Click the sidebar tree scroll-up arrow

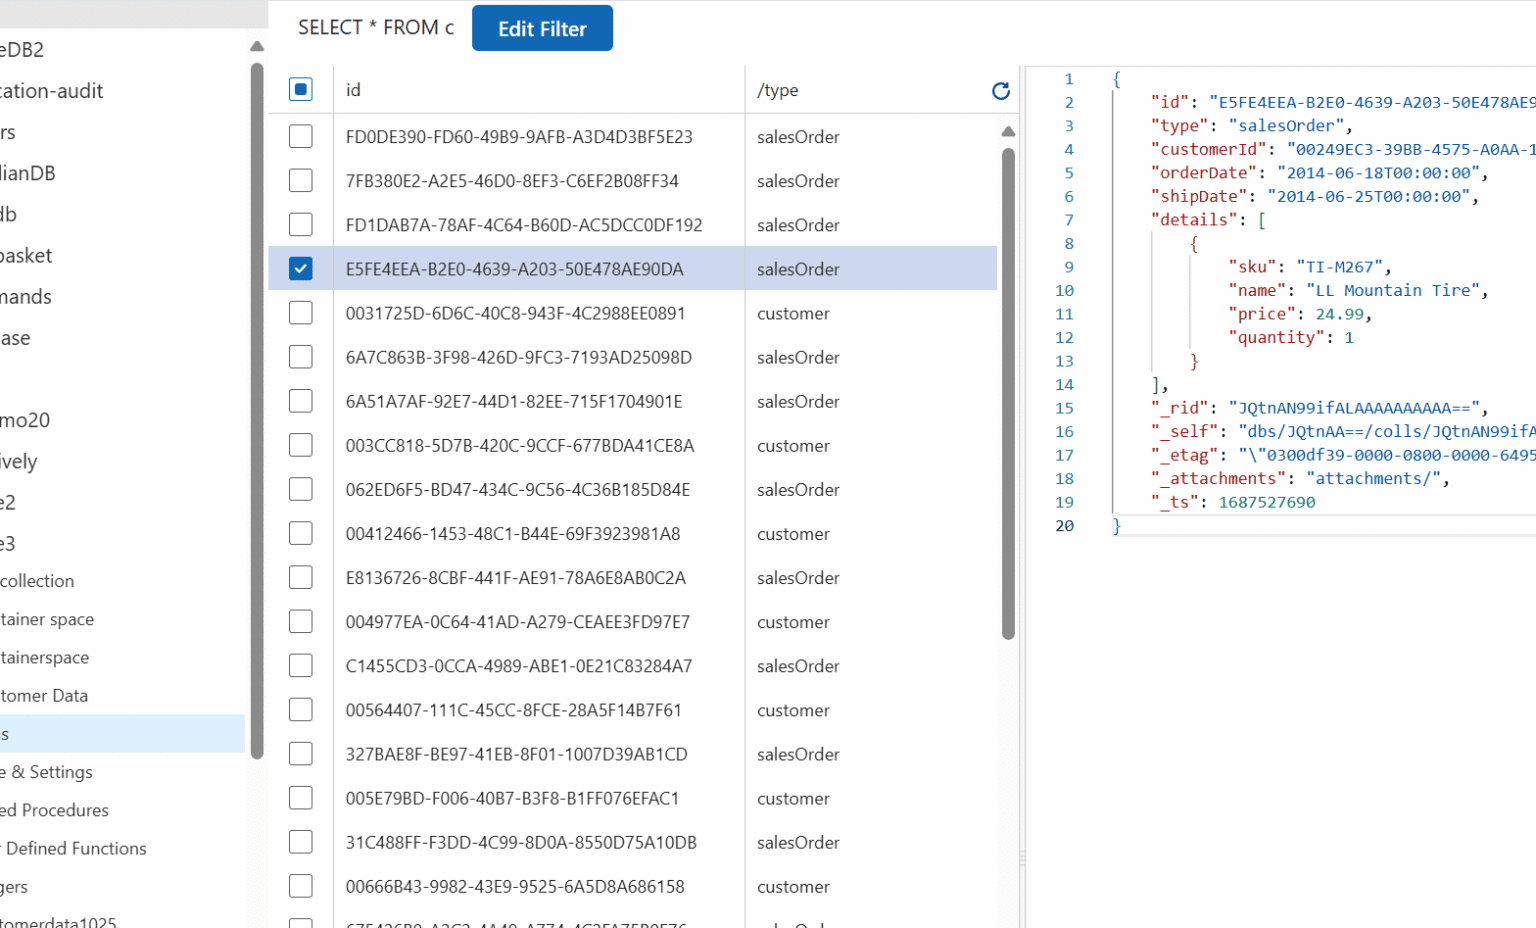[x=257, y=47]
